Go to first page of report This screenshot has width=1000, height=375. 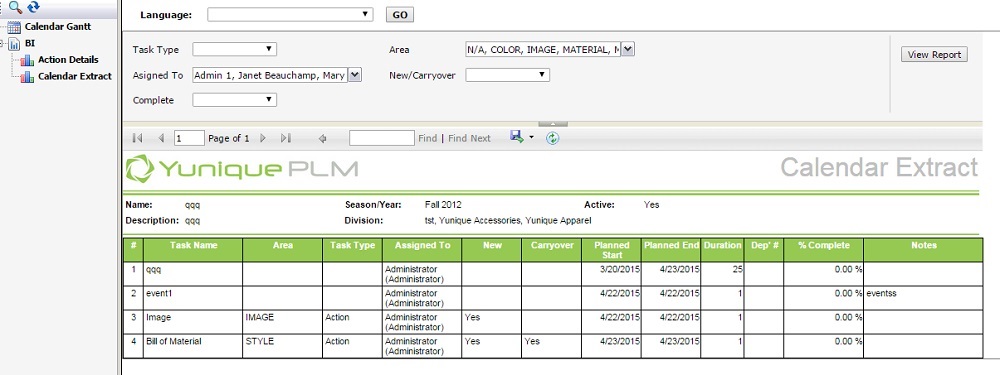[137, 138]
